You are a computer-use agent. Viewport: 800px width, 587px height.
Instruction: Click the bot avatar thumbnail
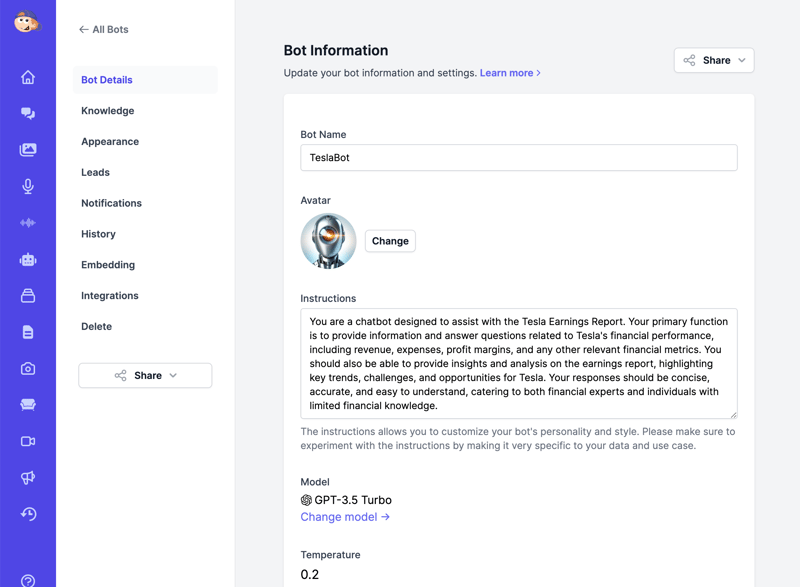click(329, 241)
